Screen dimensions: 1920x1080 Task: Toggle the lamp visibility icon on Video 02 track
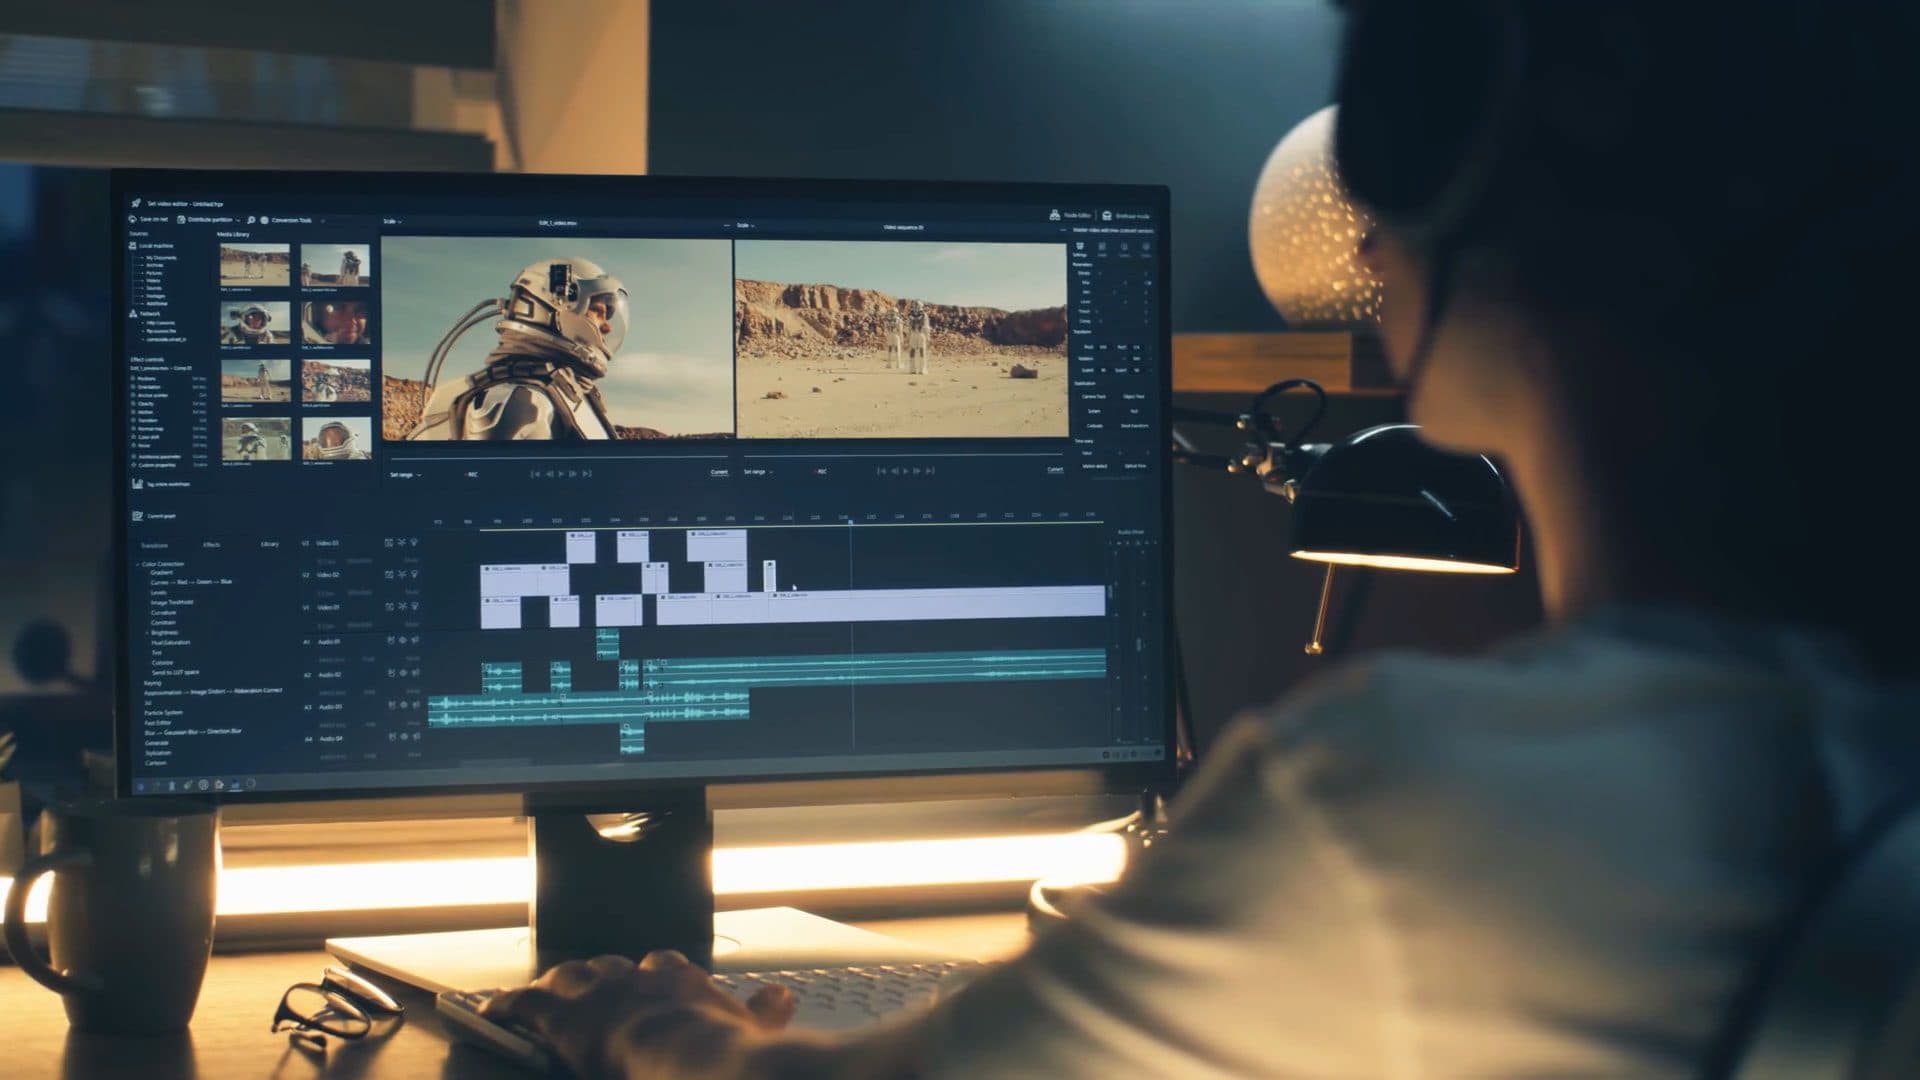[413, 573]
